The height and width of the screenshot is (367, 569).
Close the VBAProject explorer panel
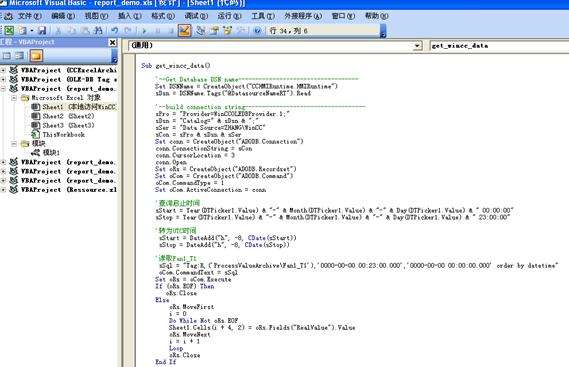pyautogui.click(x=113, y=42)
